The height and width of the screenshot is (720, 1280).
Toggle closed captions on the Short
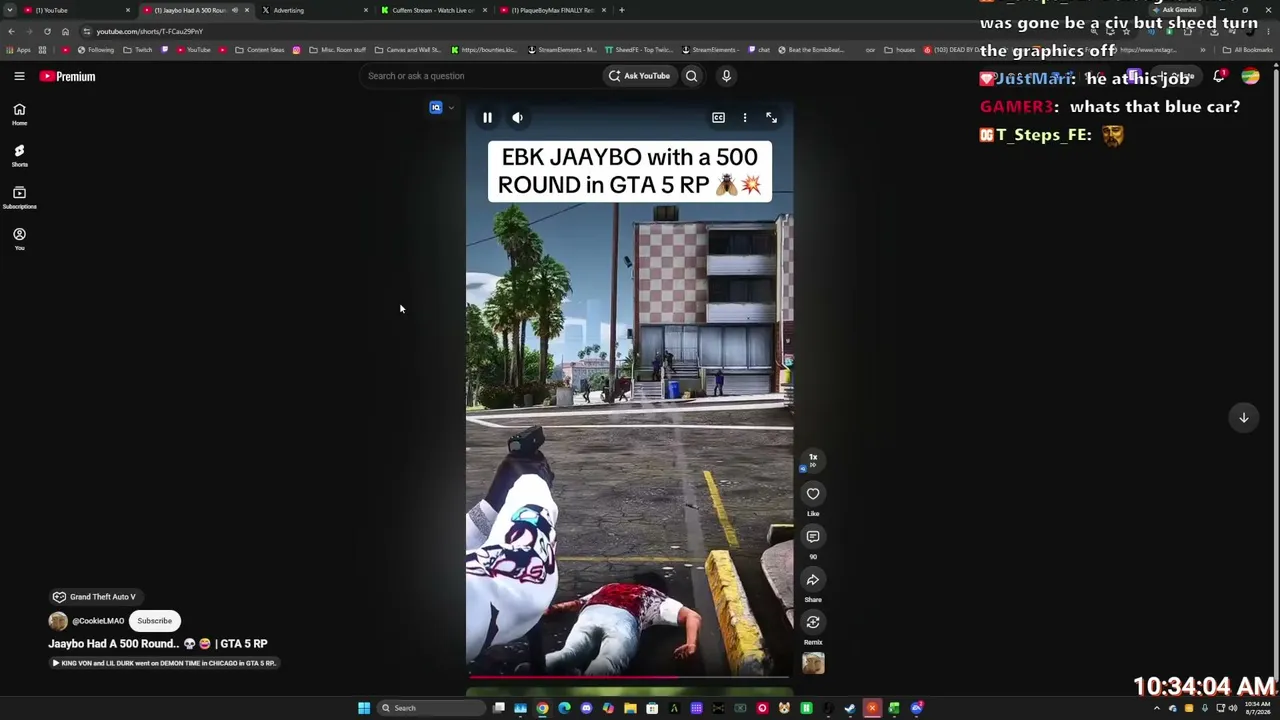pos(718,118)
